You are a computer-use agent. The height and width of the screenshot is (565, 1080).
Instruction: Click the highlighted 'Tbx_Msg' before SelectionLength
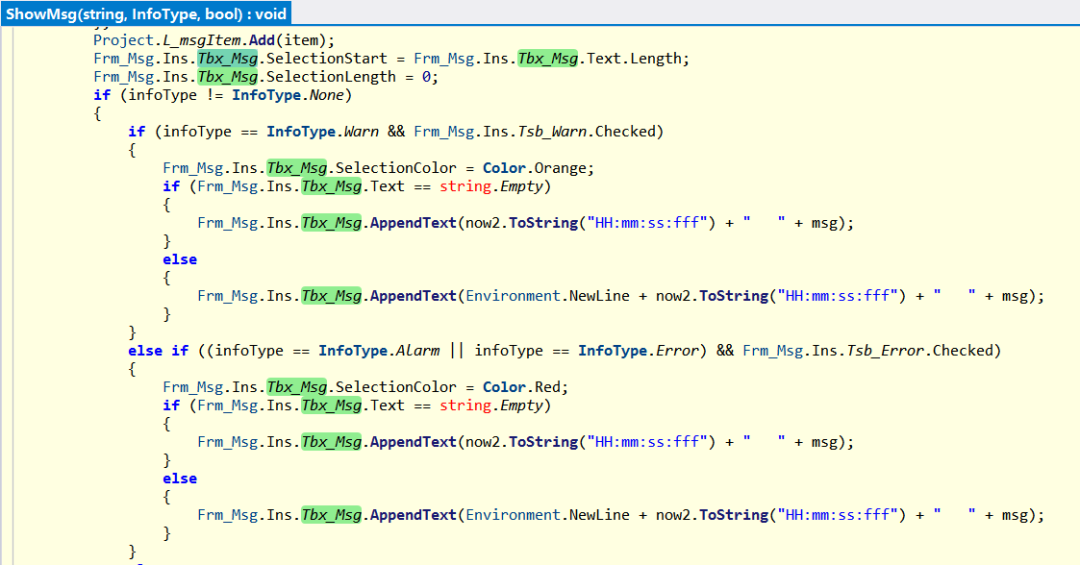(x=227, y=77)
